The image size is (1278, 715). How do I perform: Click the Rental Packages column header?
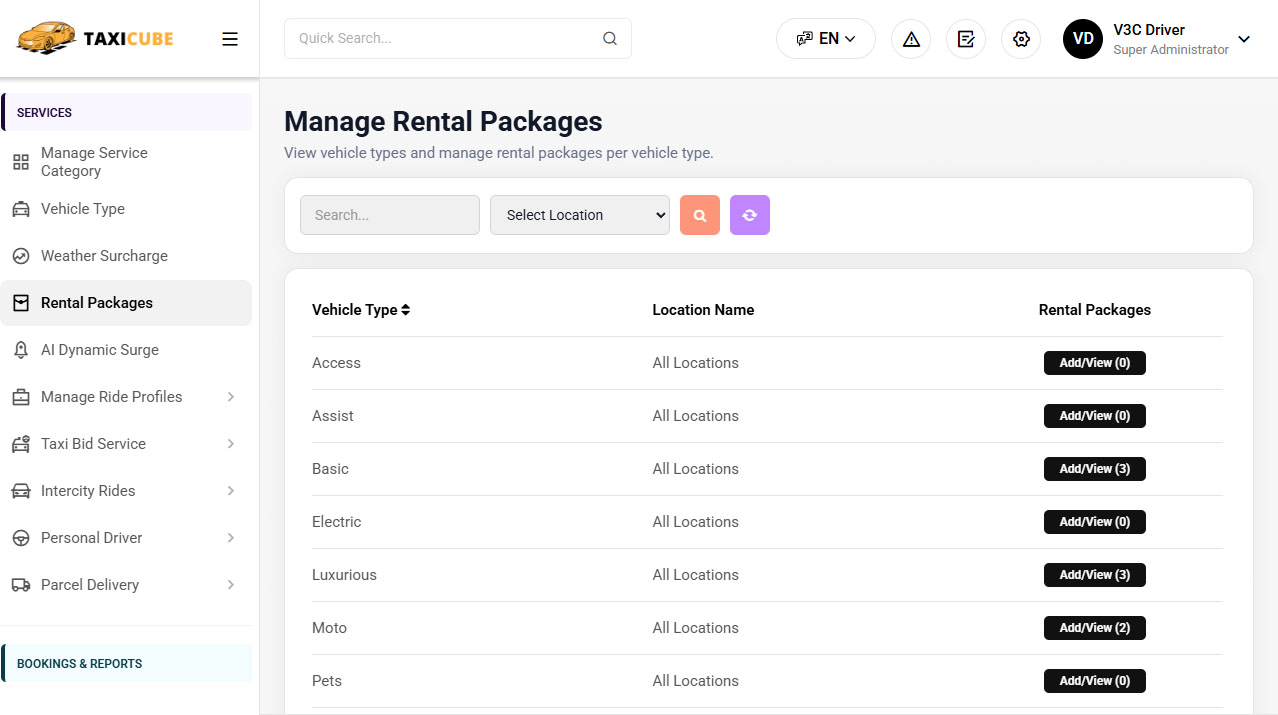point(1095,310)
